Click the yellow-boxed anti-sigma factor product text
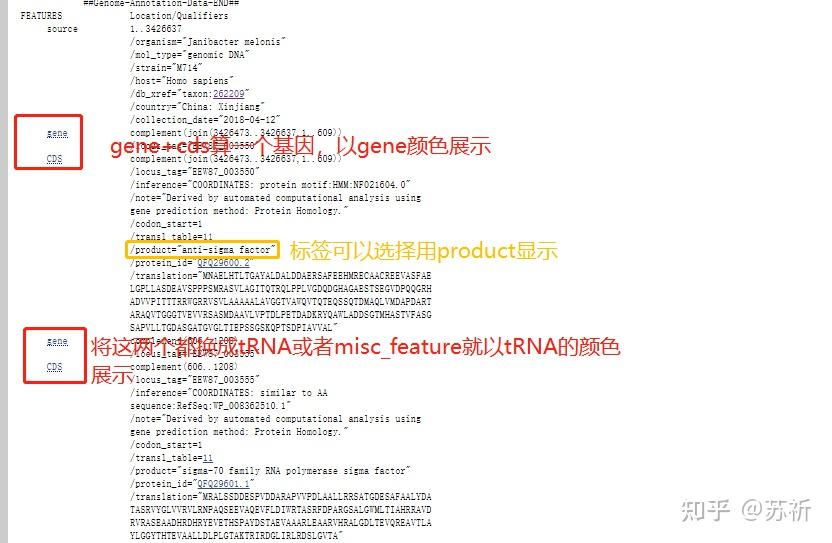This screenshot has width=832, height=543. coord(203,249)
